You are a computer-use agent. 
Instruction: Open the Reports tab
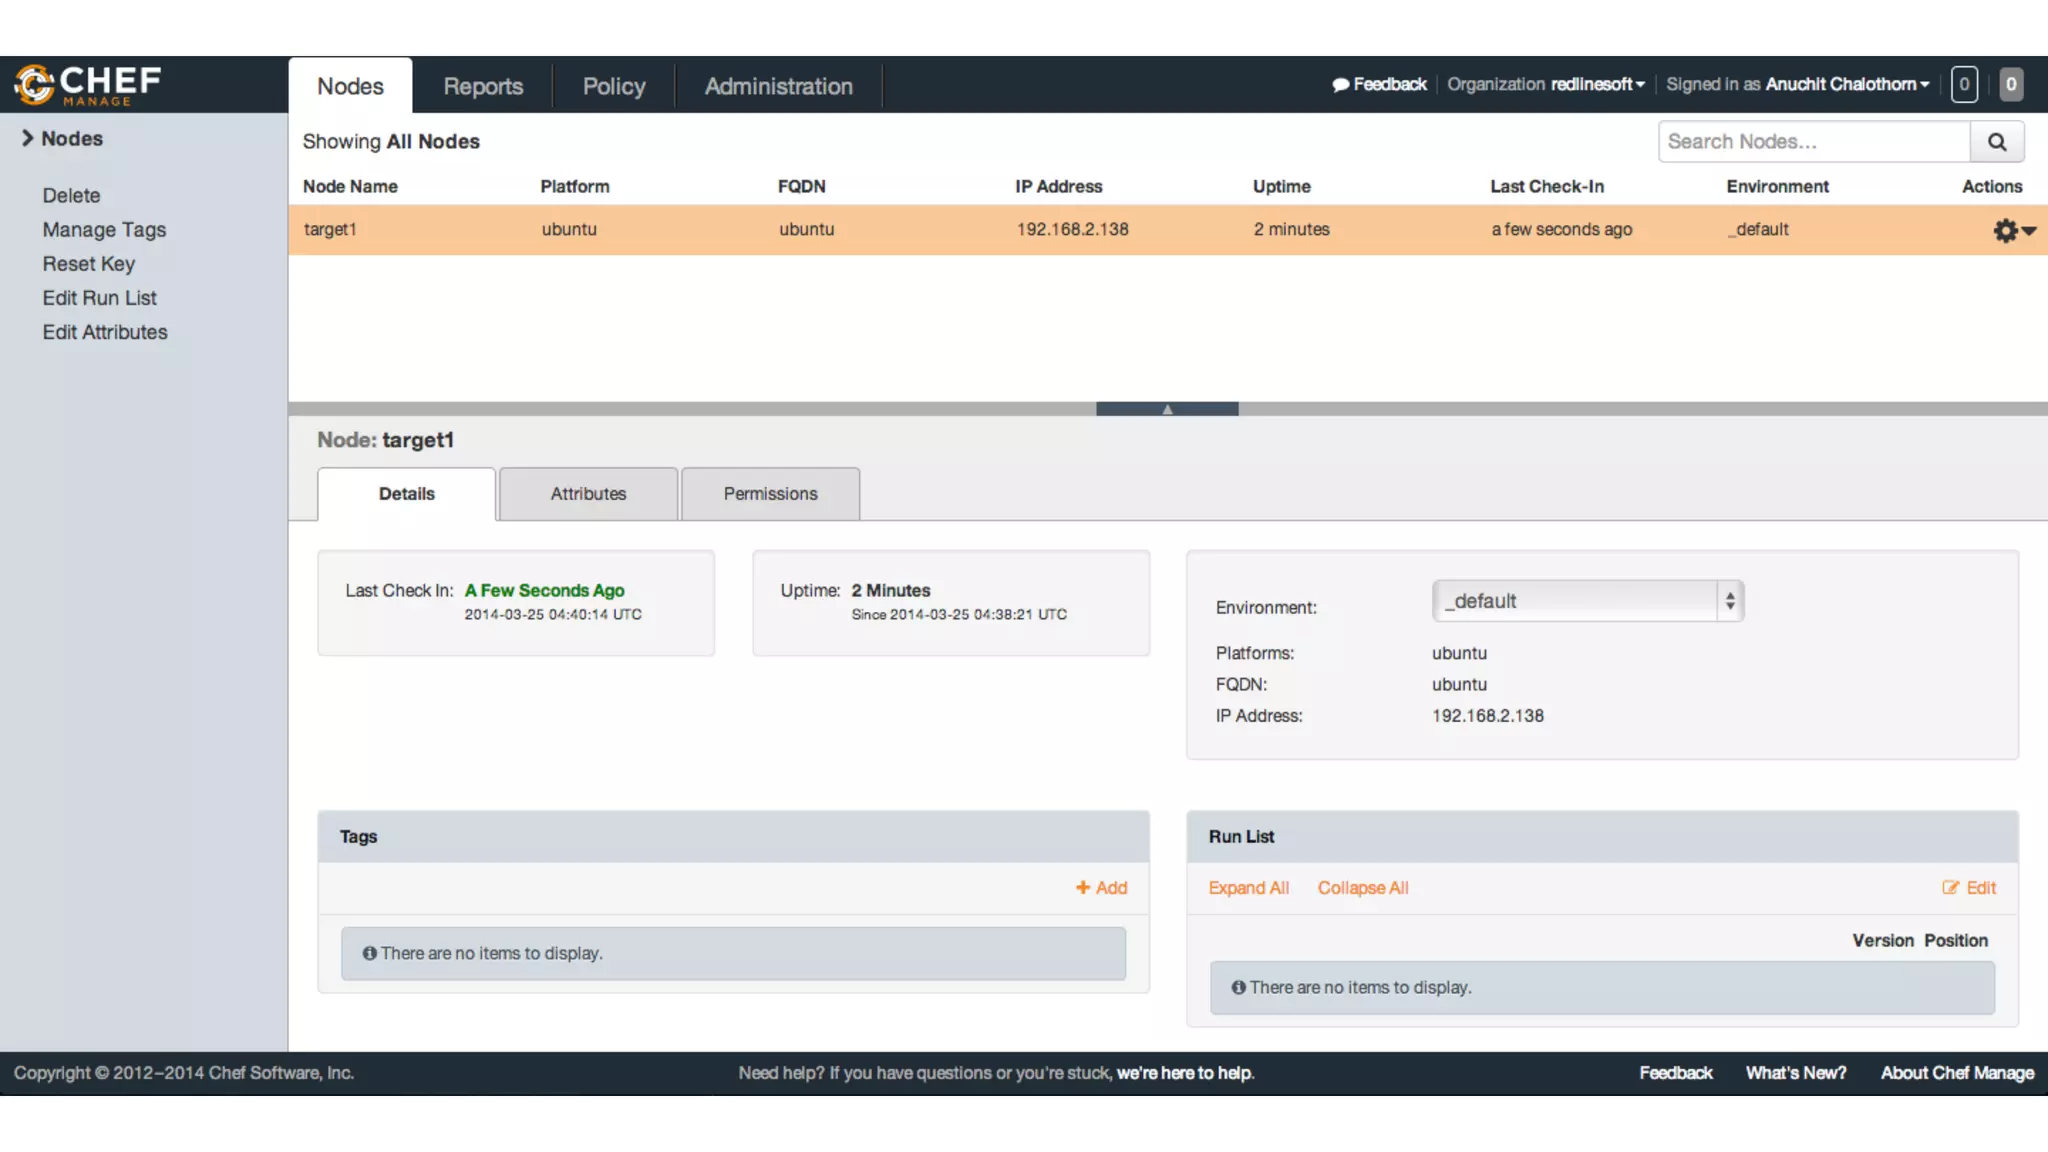pos(483,86)
